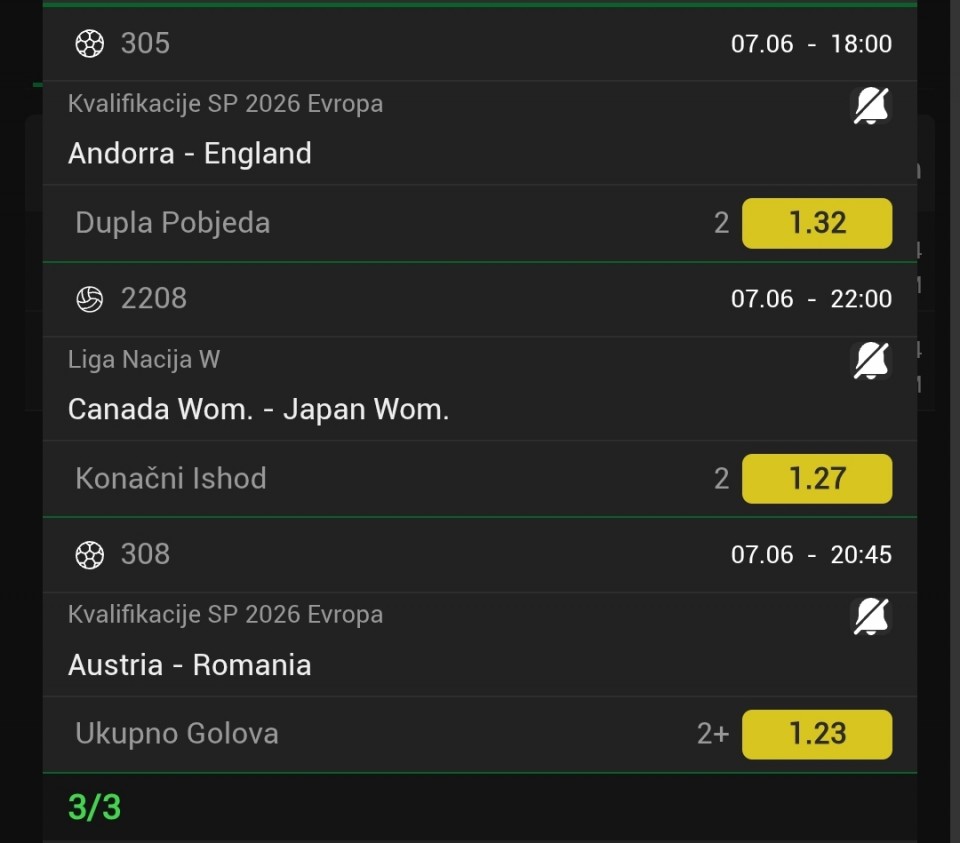The width and height of the screenshot is (960, 843).
Task: Click the 3/3 ticket counter
Action: coord(94,807)
